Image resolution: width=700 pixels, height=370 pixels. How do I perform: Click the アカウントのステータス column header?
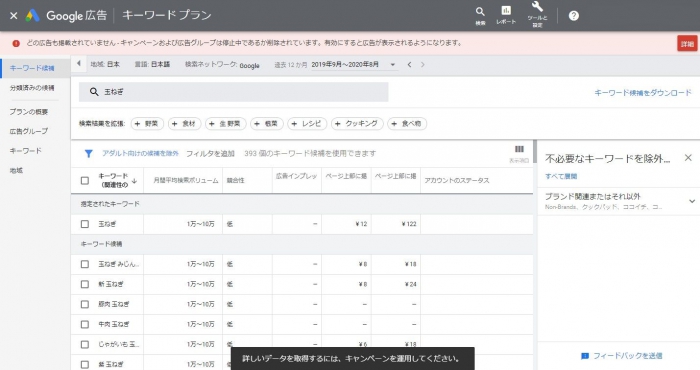pos(457,180)
